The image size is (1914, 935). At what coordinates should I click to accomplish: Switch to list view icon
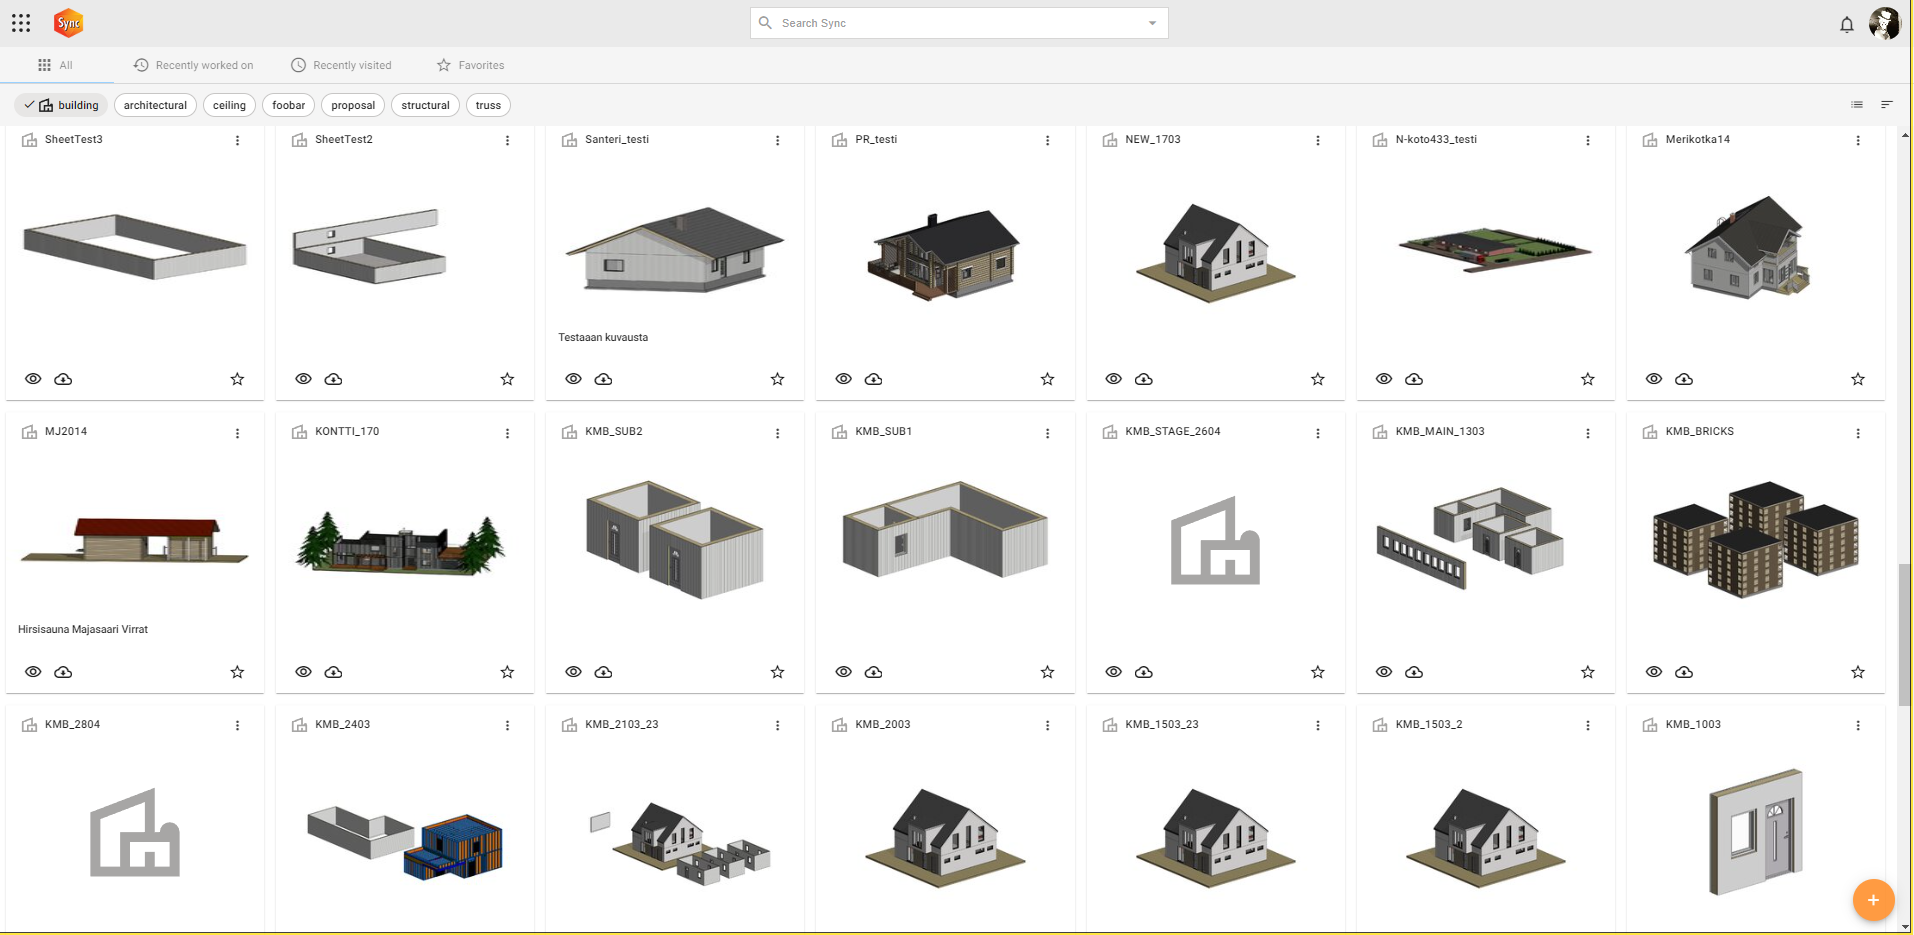pos(1857,105)
